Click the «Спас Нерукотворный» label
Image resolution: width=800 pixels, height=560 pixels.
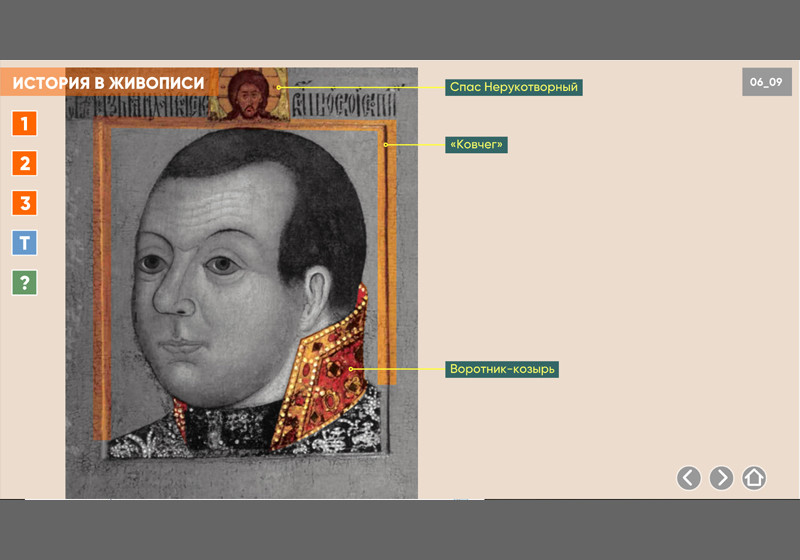[x=514, y=87]
